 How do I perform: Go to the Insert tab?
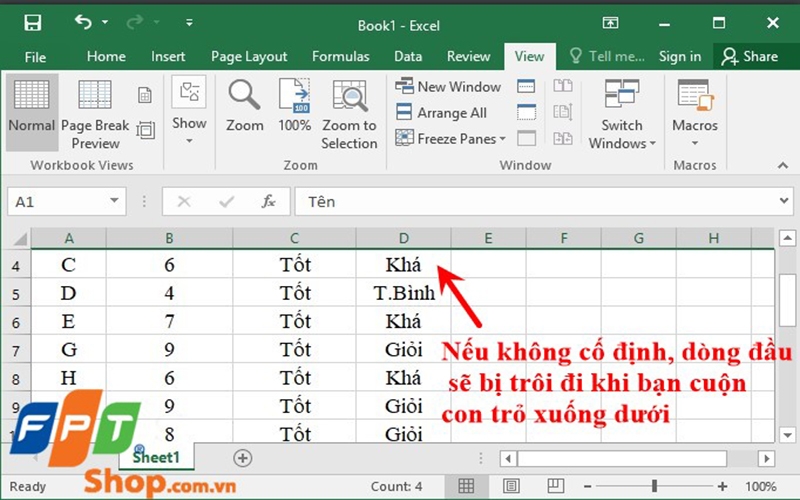[168, 56]
